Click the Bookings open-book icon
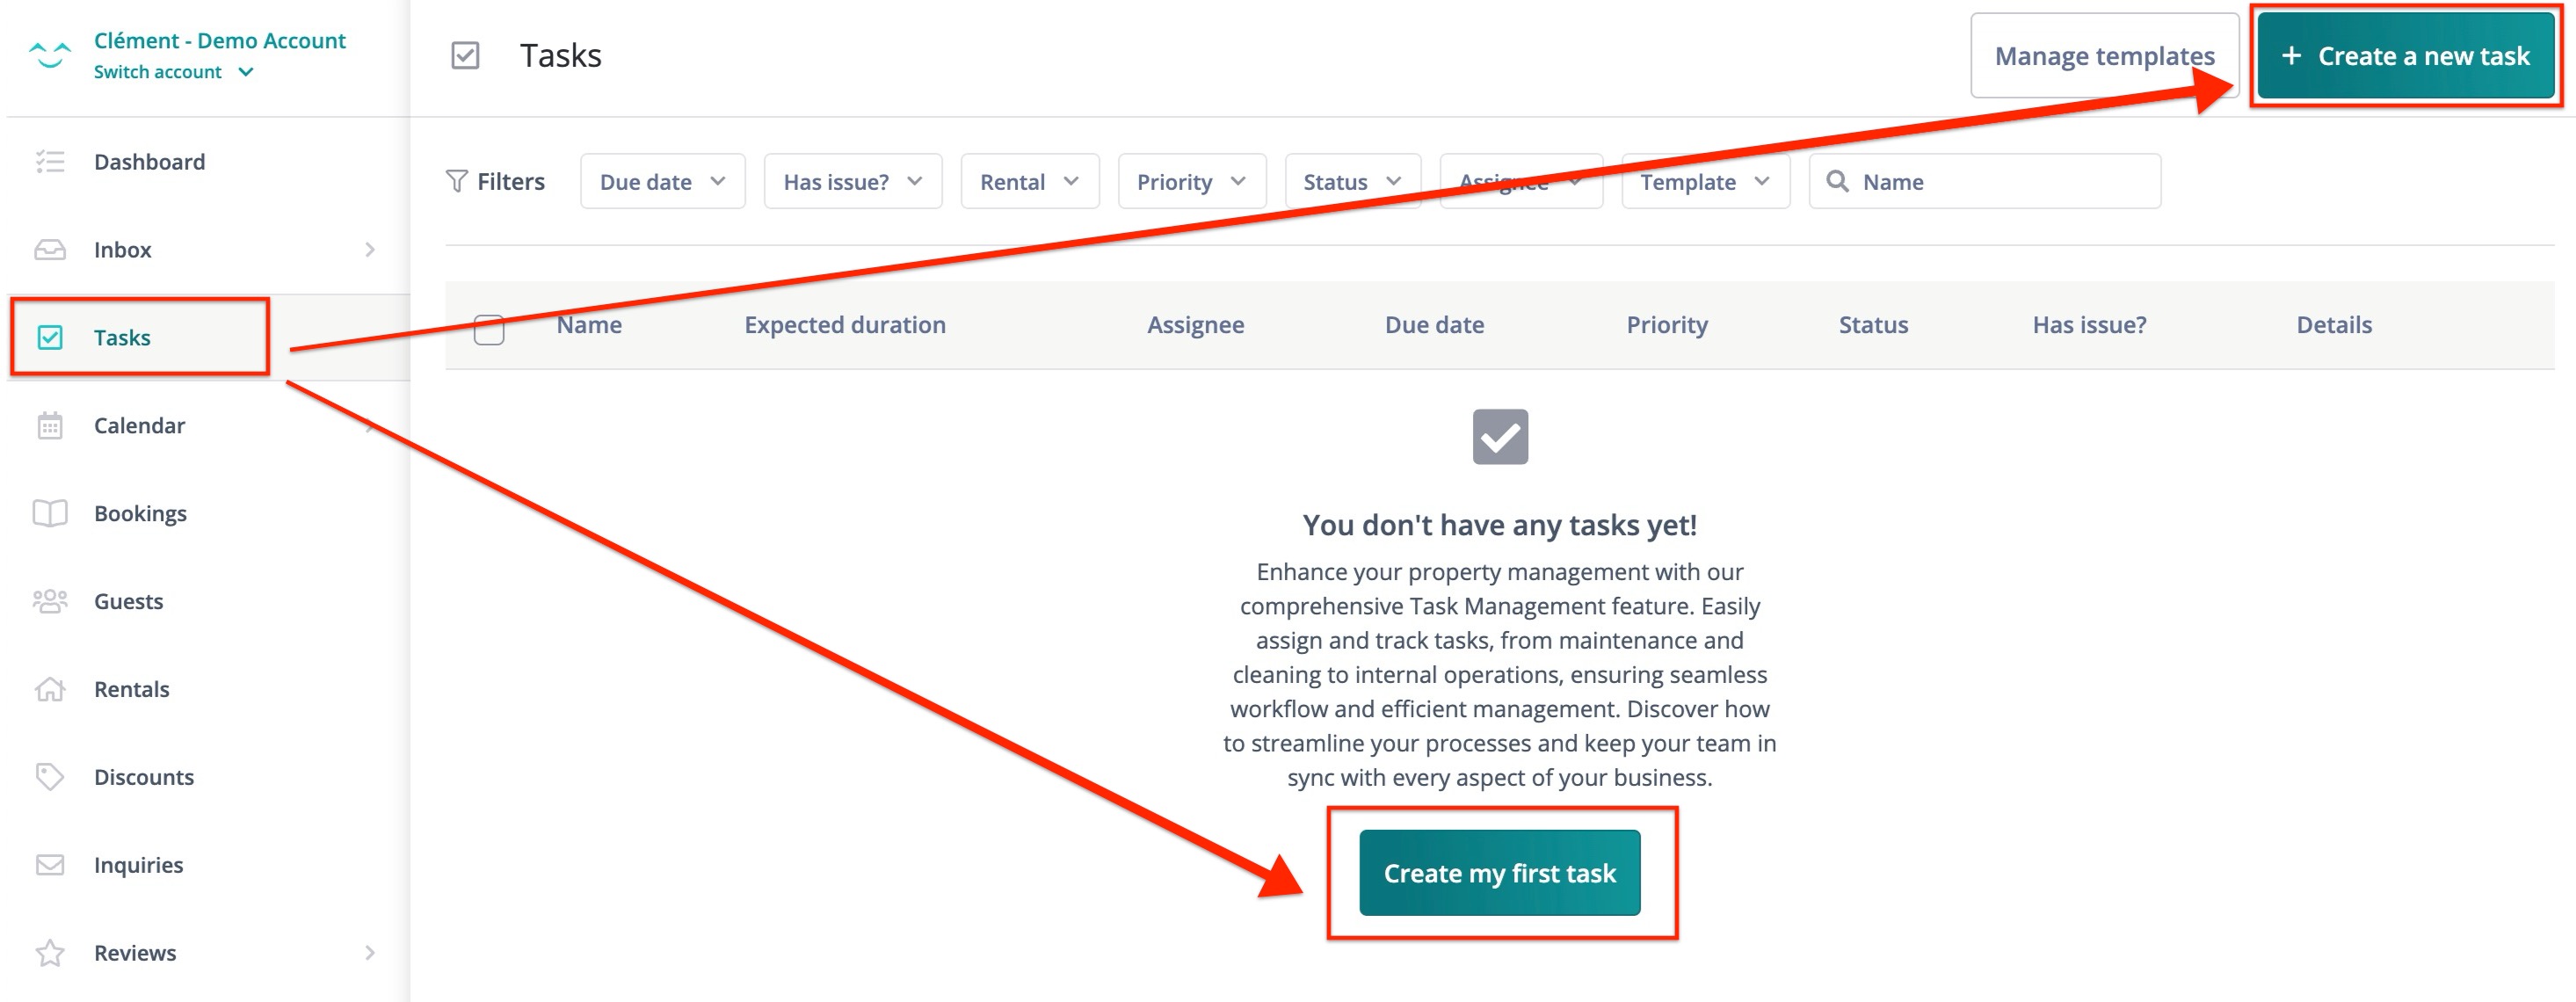The width and height of the screenshot is (2576, 1002). tap(50, 514)
